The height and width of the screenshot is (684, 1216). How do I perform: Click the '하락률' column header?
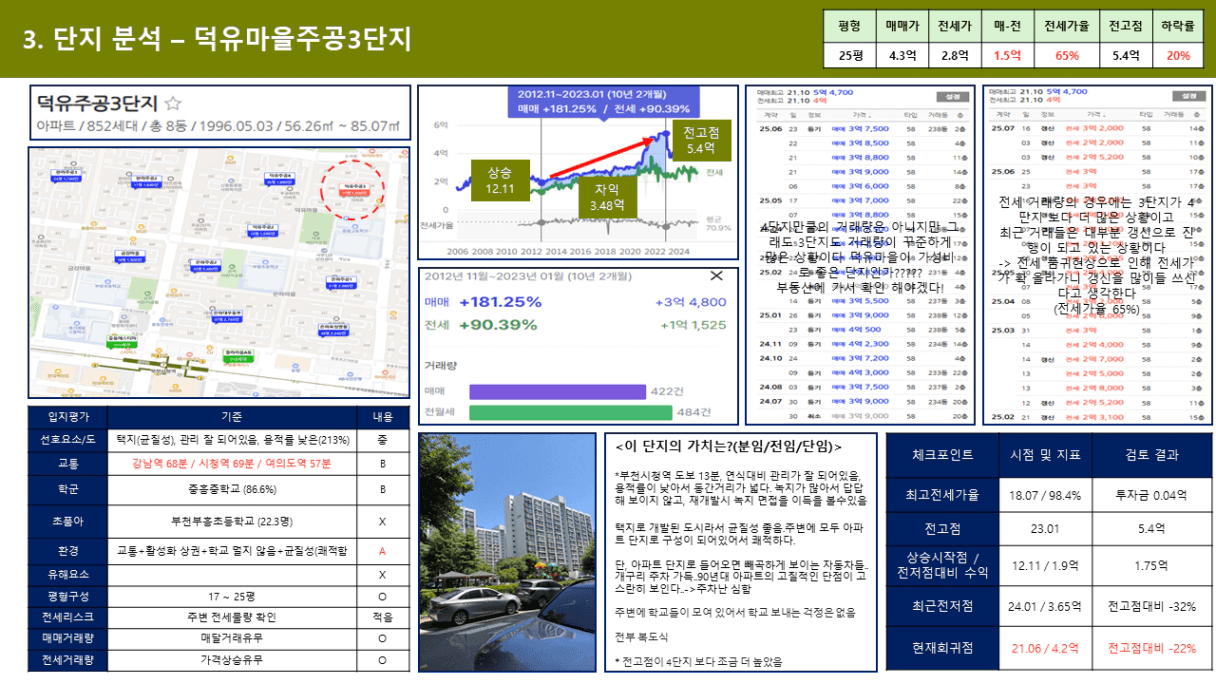(1177, 28)
